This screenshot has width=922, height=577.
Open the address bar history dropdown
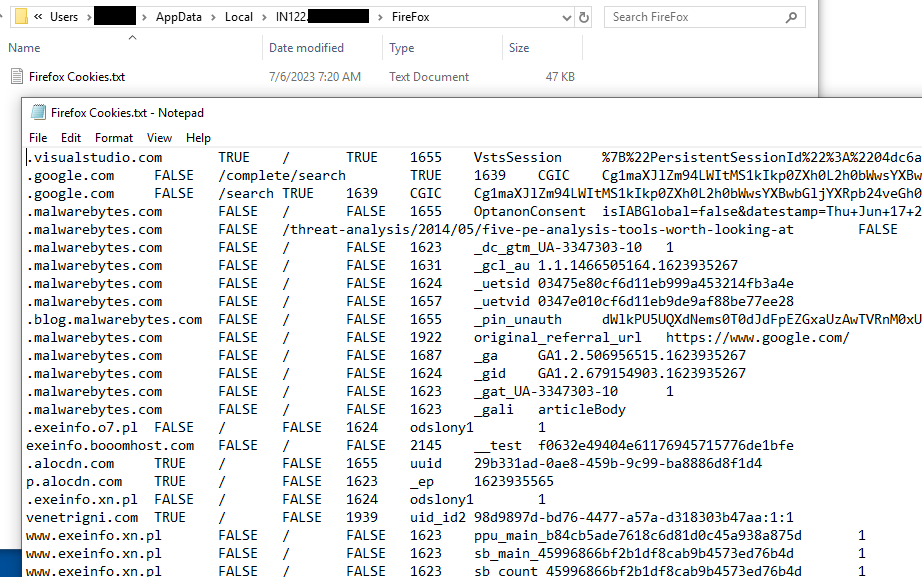point(566,17)
